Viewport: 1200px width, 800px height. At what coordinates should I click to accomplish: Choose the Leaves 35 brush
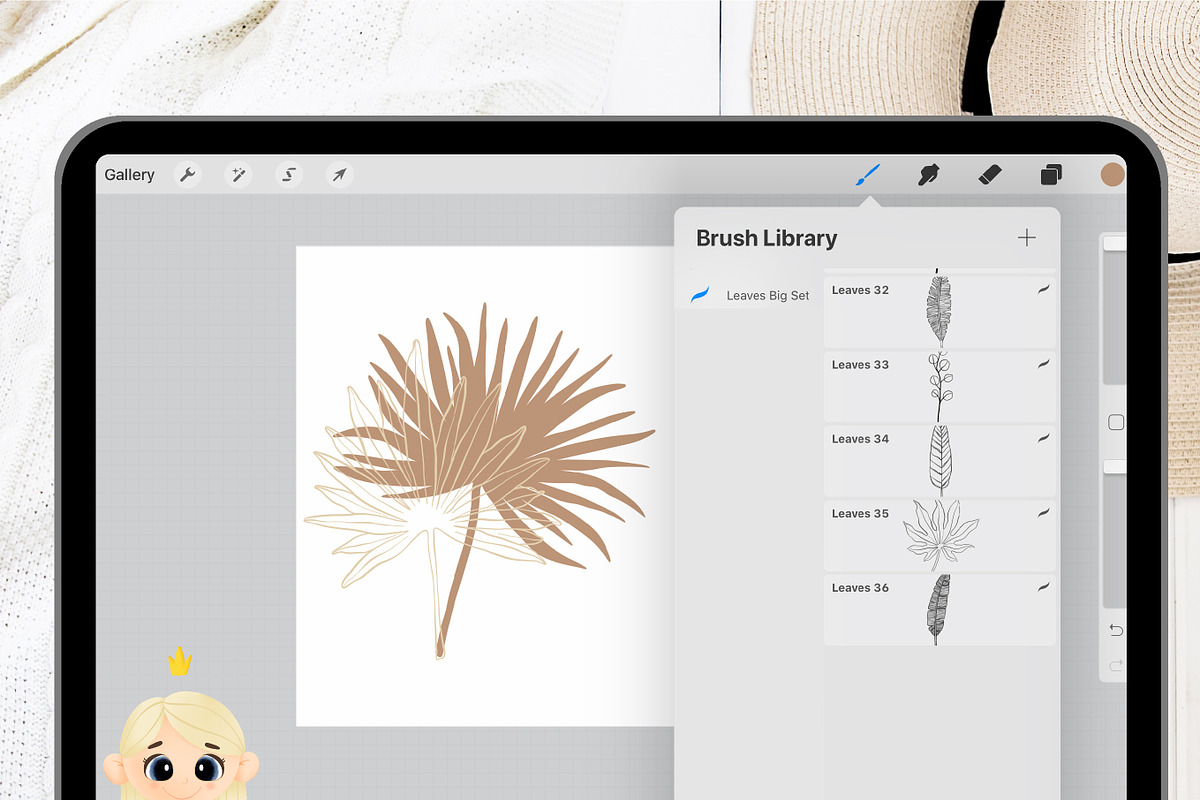(x=939, y=534)
